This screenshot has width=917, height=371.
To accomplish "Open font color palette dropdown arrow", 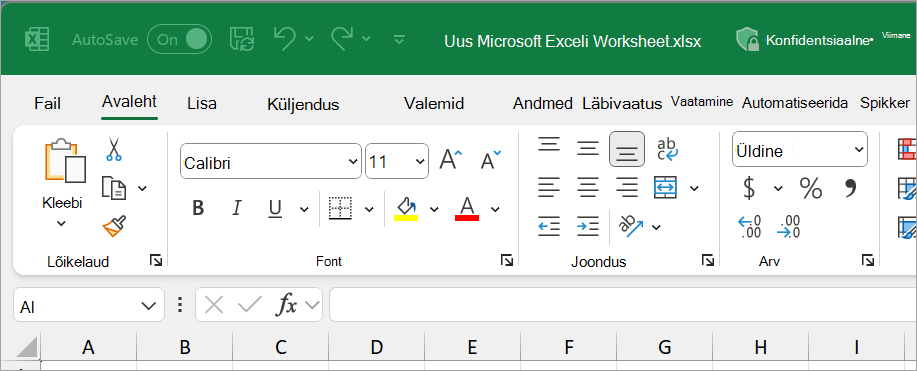I will 495,209.
